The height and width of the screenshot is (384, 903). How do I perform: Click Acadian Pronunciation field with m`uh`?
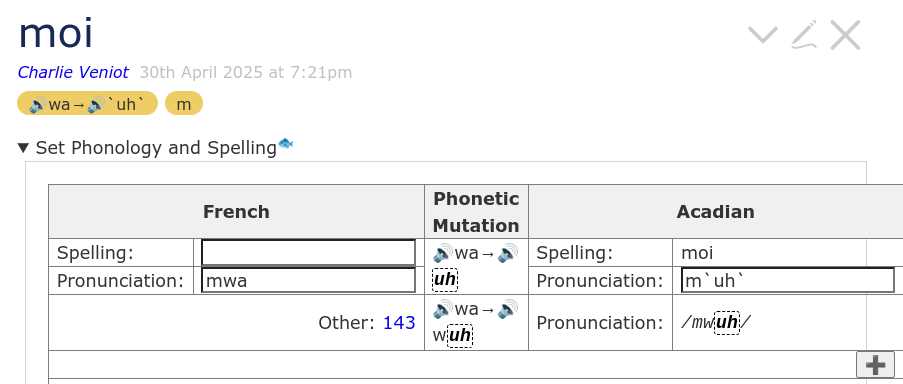(x=788, y=280)
